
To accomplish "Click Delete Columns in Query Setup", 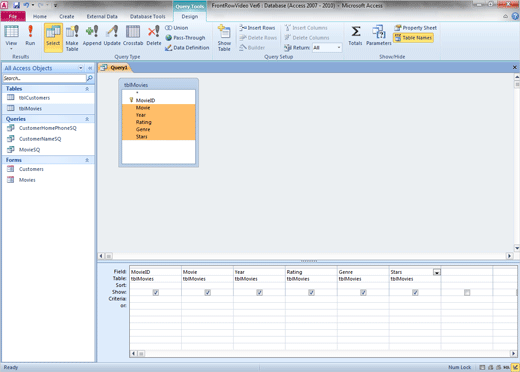I will click(x=307, y=38).
